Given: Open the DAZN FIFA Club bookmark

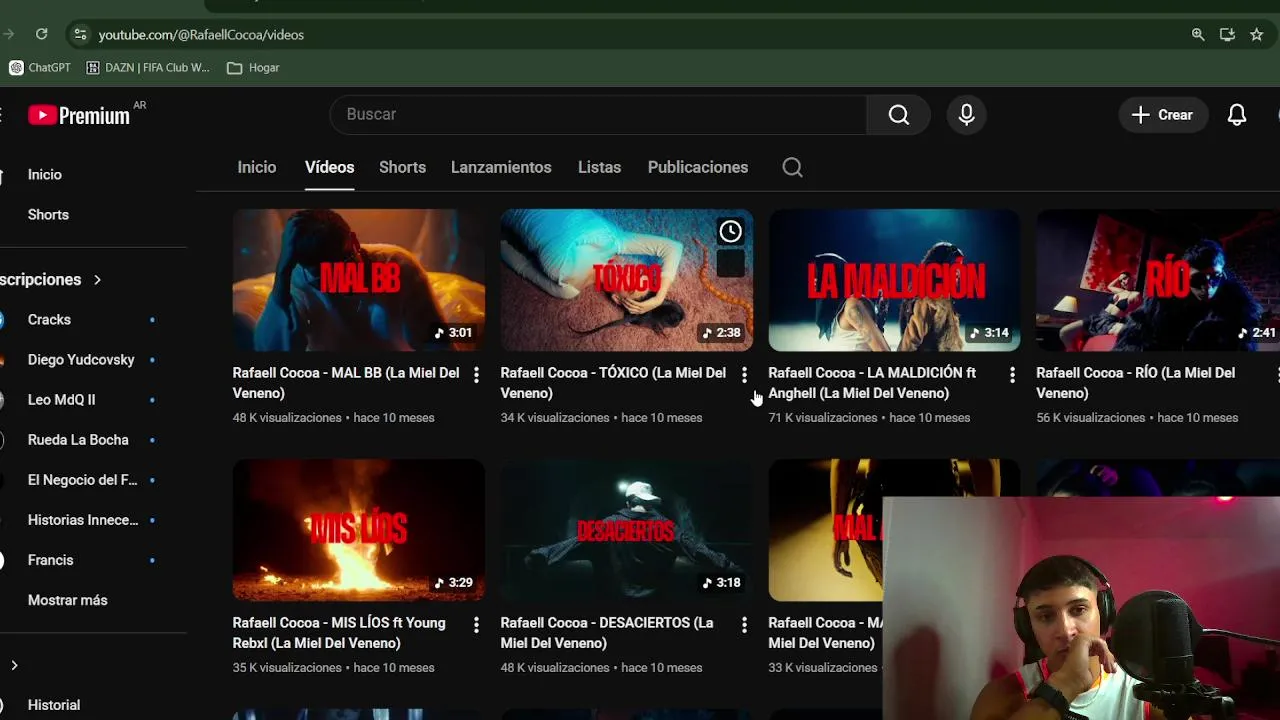Looking at the screenshot, I should (148, 68).
